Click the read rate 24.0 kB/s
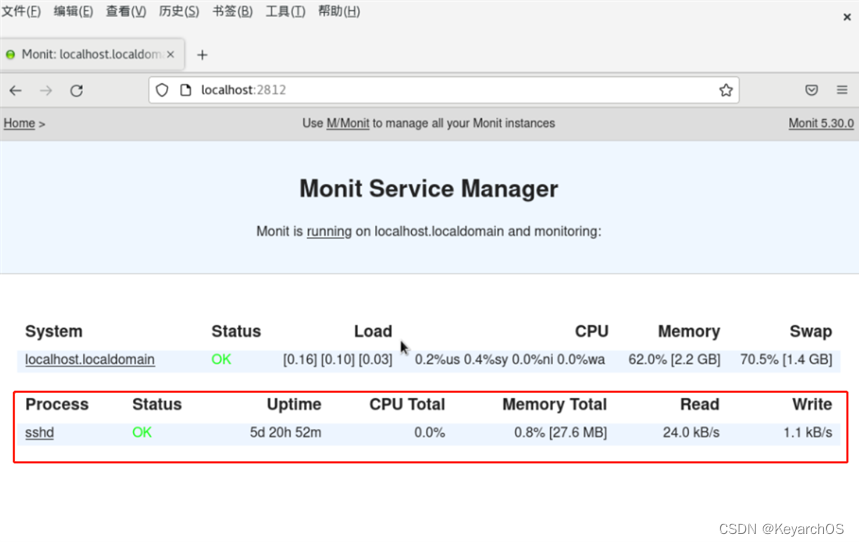The height and width of the screenshot is (546, 859). tap(691, 433)
